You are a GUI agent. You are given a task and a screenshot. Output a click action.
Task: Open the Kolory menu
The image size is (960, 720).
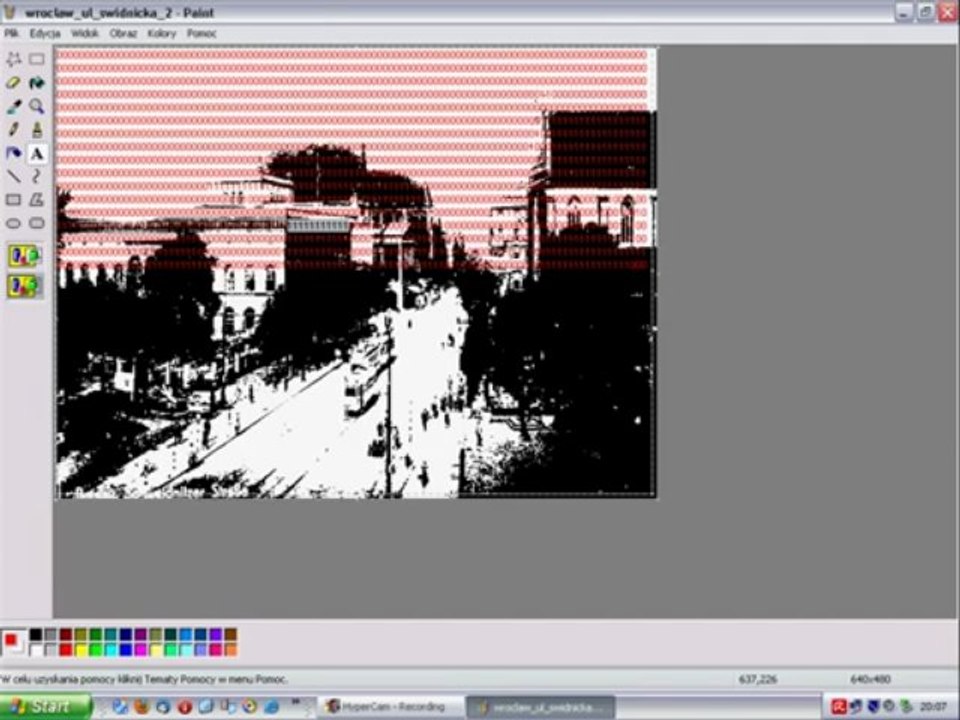tap(162, 33)
